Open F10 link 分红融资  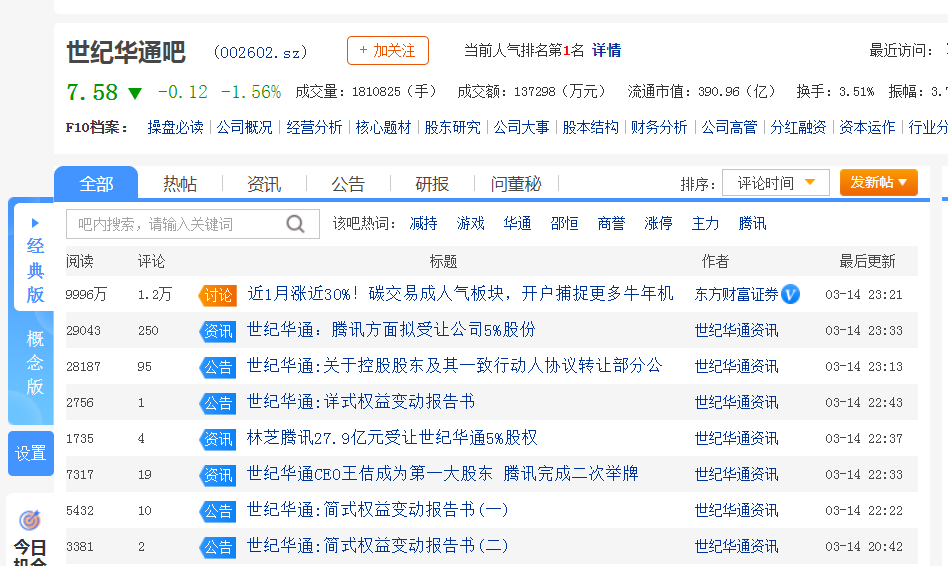[798, 128]
